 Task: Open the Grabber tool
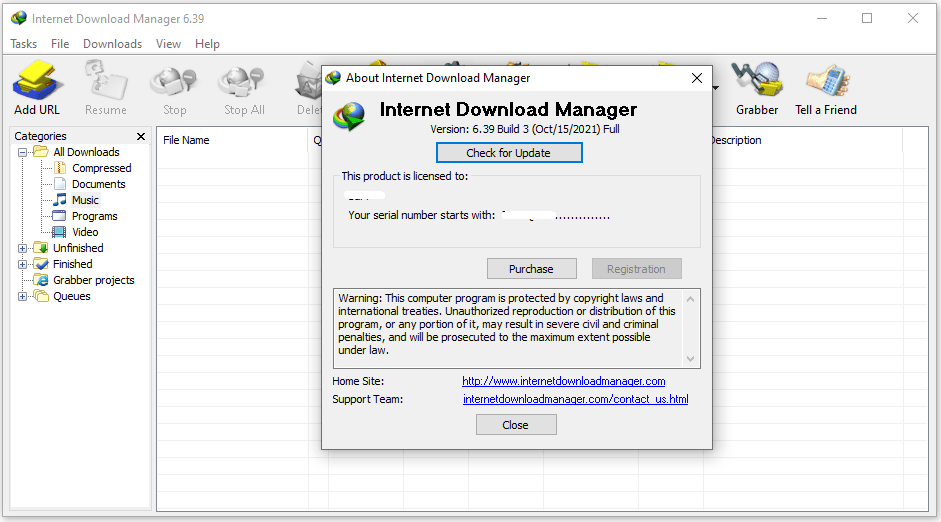click(757, 79)
